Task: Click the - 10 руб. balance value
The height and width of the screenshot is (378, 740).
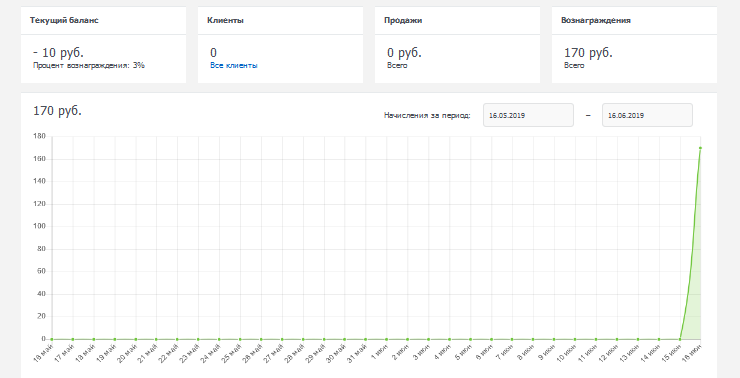Action: tap(58, 52)
